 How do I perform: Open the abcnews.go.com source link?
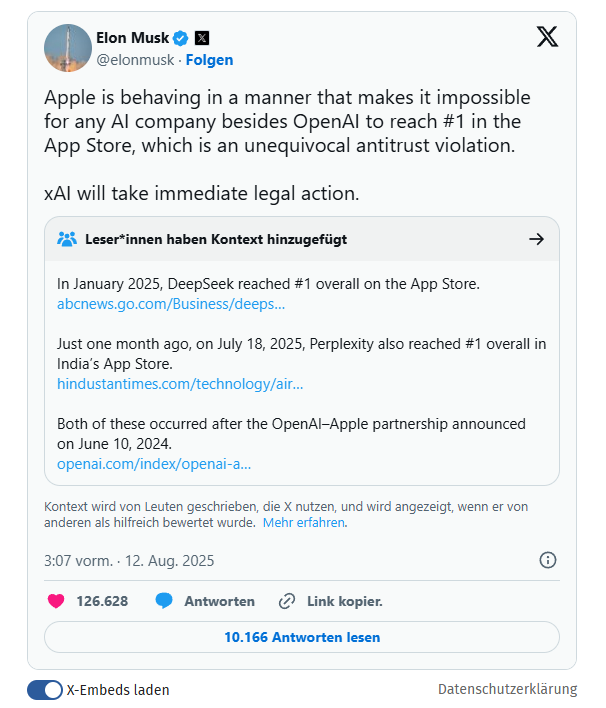171,304
